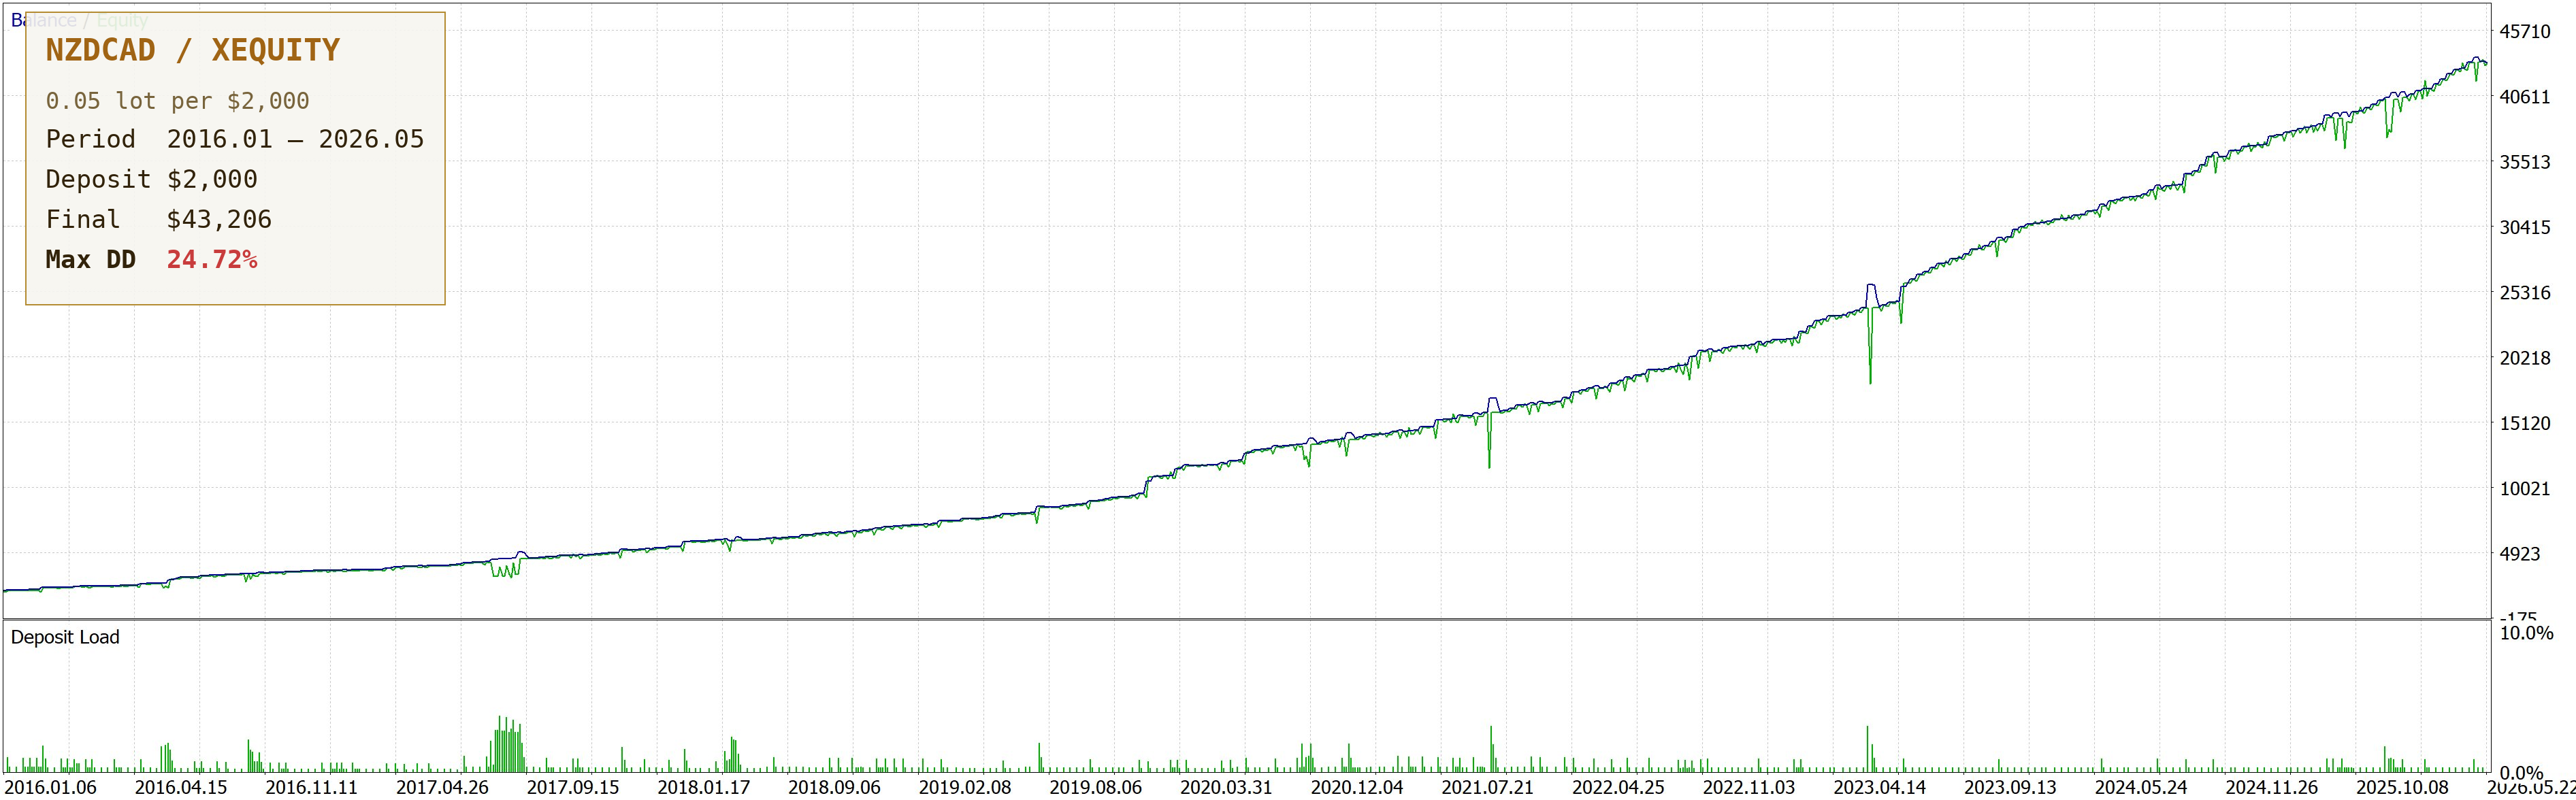This screenshot has width=2576, height=800.
Task: Click the 35513 y-axis label
Action: click(x=2525, y=162)
